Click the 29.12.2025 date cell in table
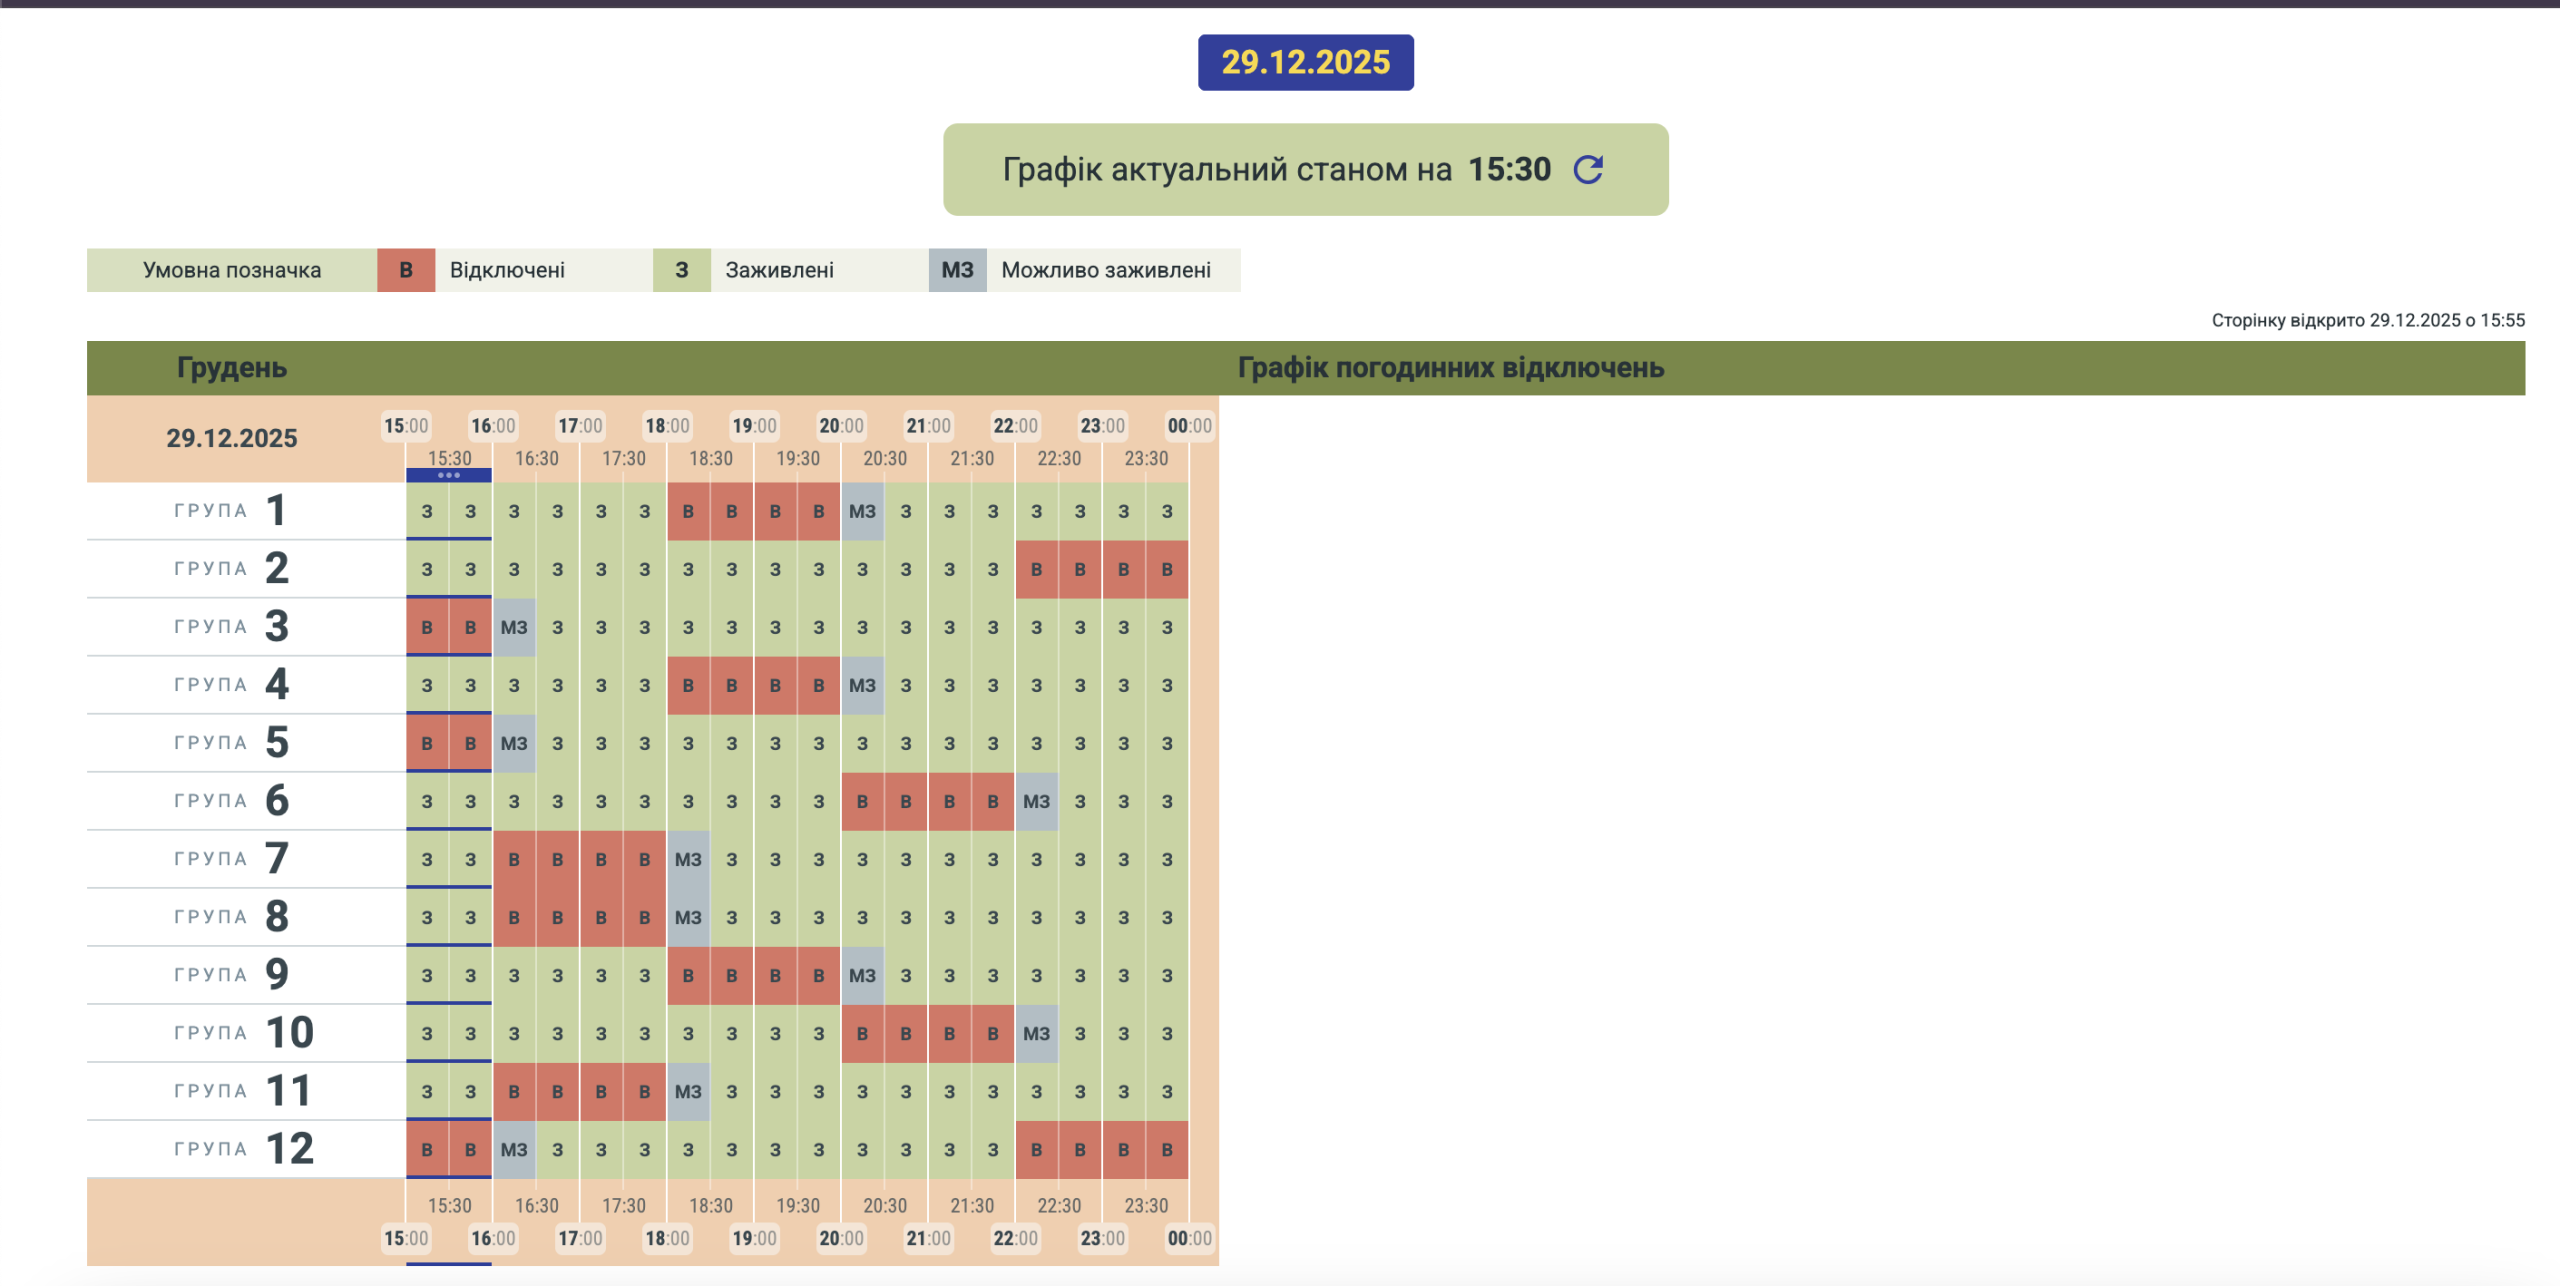The image size is (2560, 1286). tap(232, 438)
